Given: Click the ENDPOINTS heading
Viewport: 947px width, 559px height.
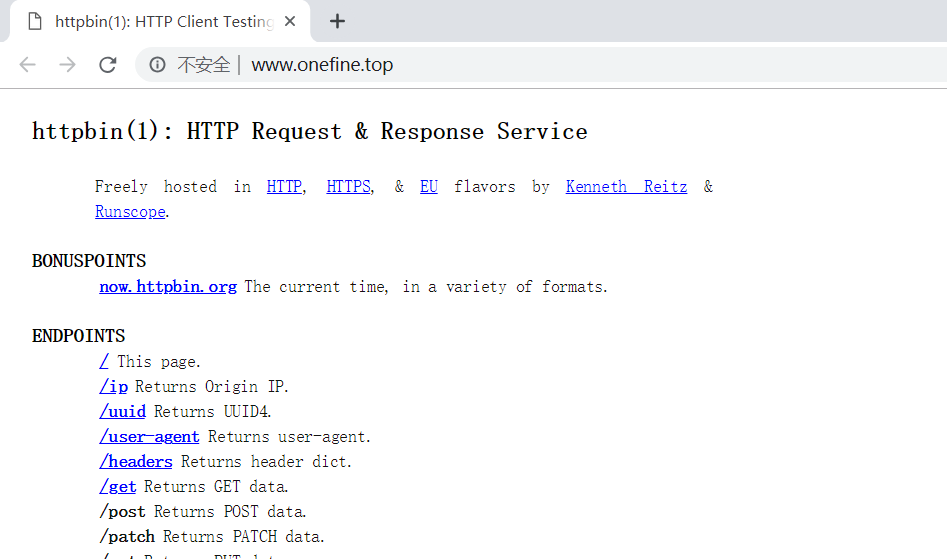Looking at the screenshot, I should (79, 336).
